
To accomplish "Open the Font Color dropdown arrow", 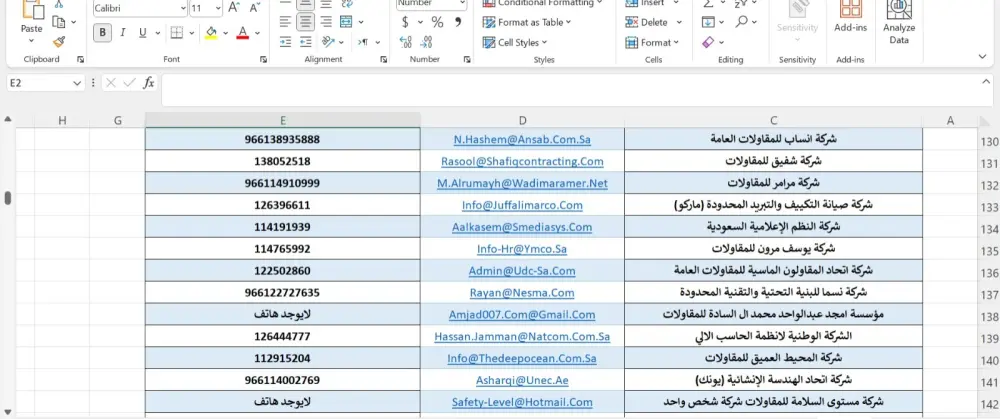I will (x=257, y=33).
